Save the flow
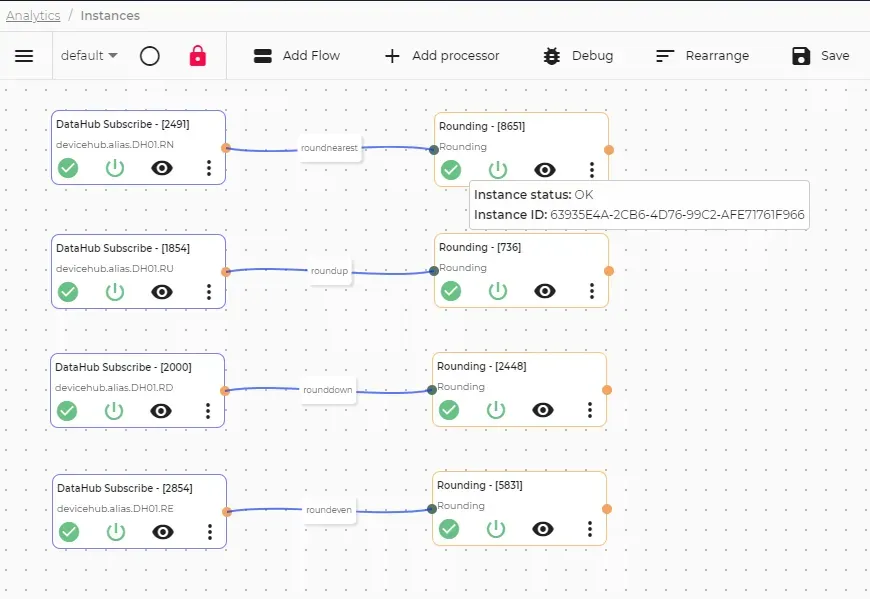Viewport: 870px width, 599px height. pos(820,55)
